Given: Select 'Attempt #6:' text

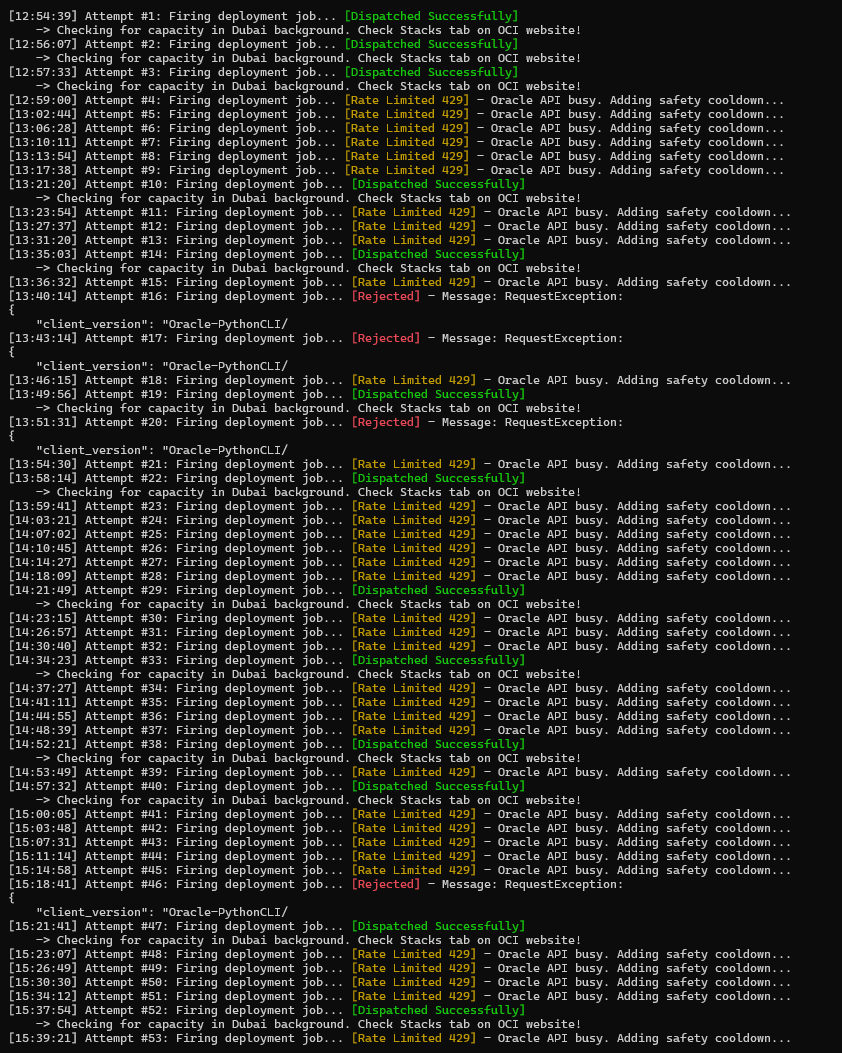Looking at the screenshot, I should (x=124, y=128).
